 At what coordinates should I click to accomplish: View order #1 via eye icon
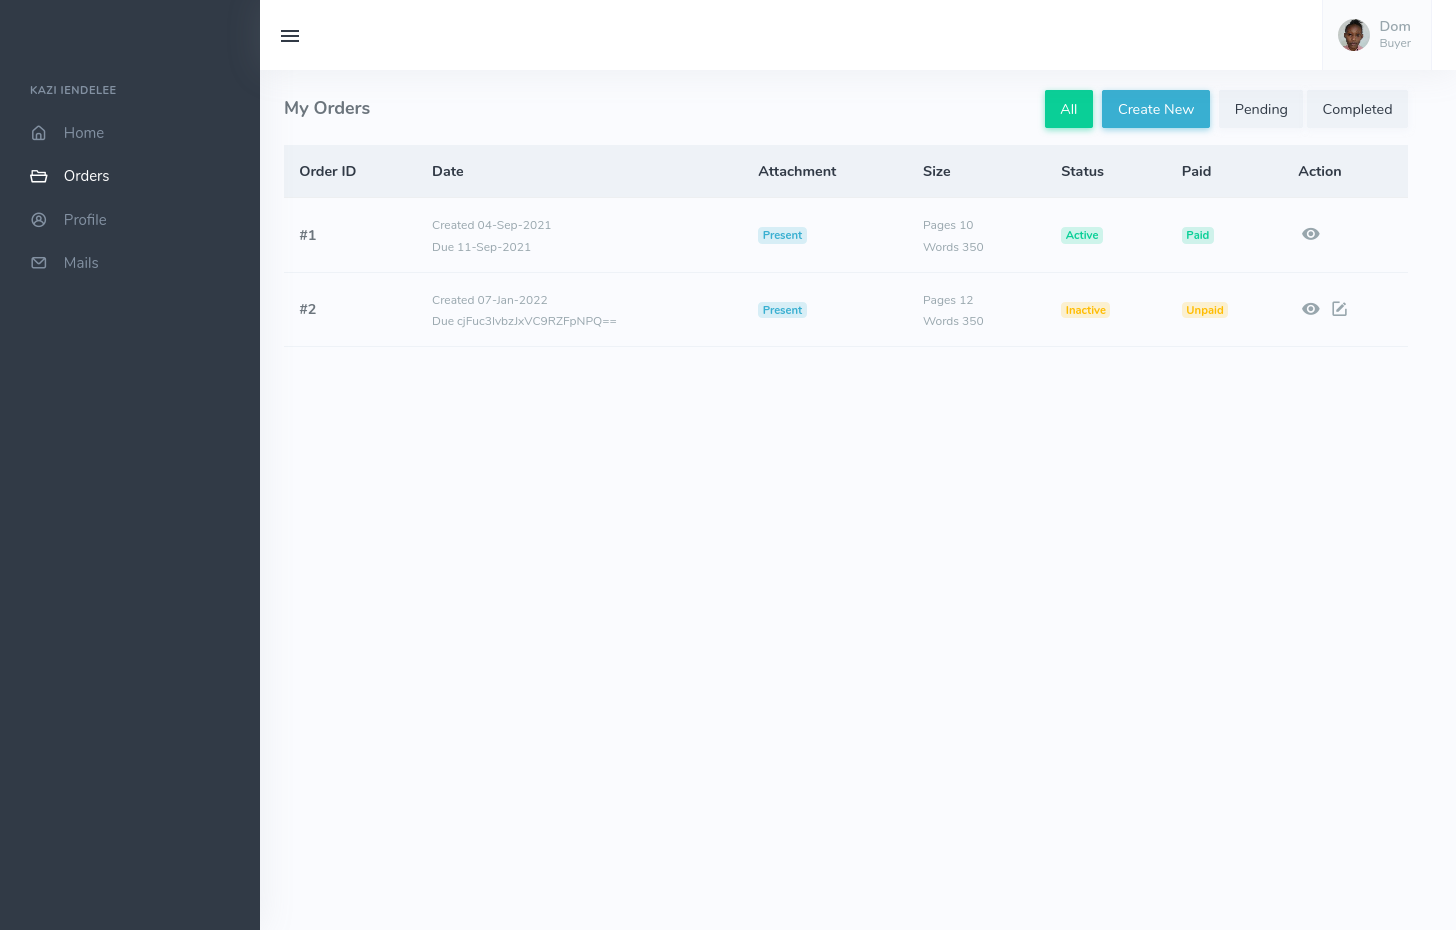[x=1310, y=234]
